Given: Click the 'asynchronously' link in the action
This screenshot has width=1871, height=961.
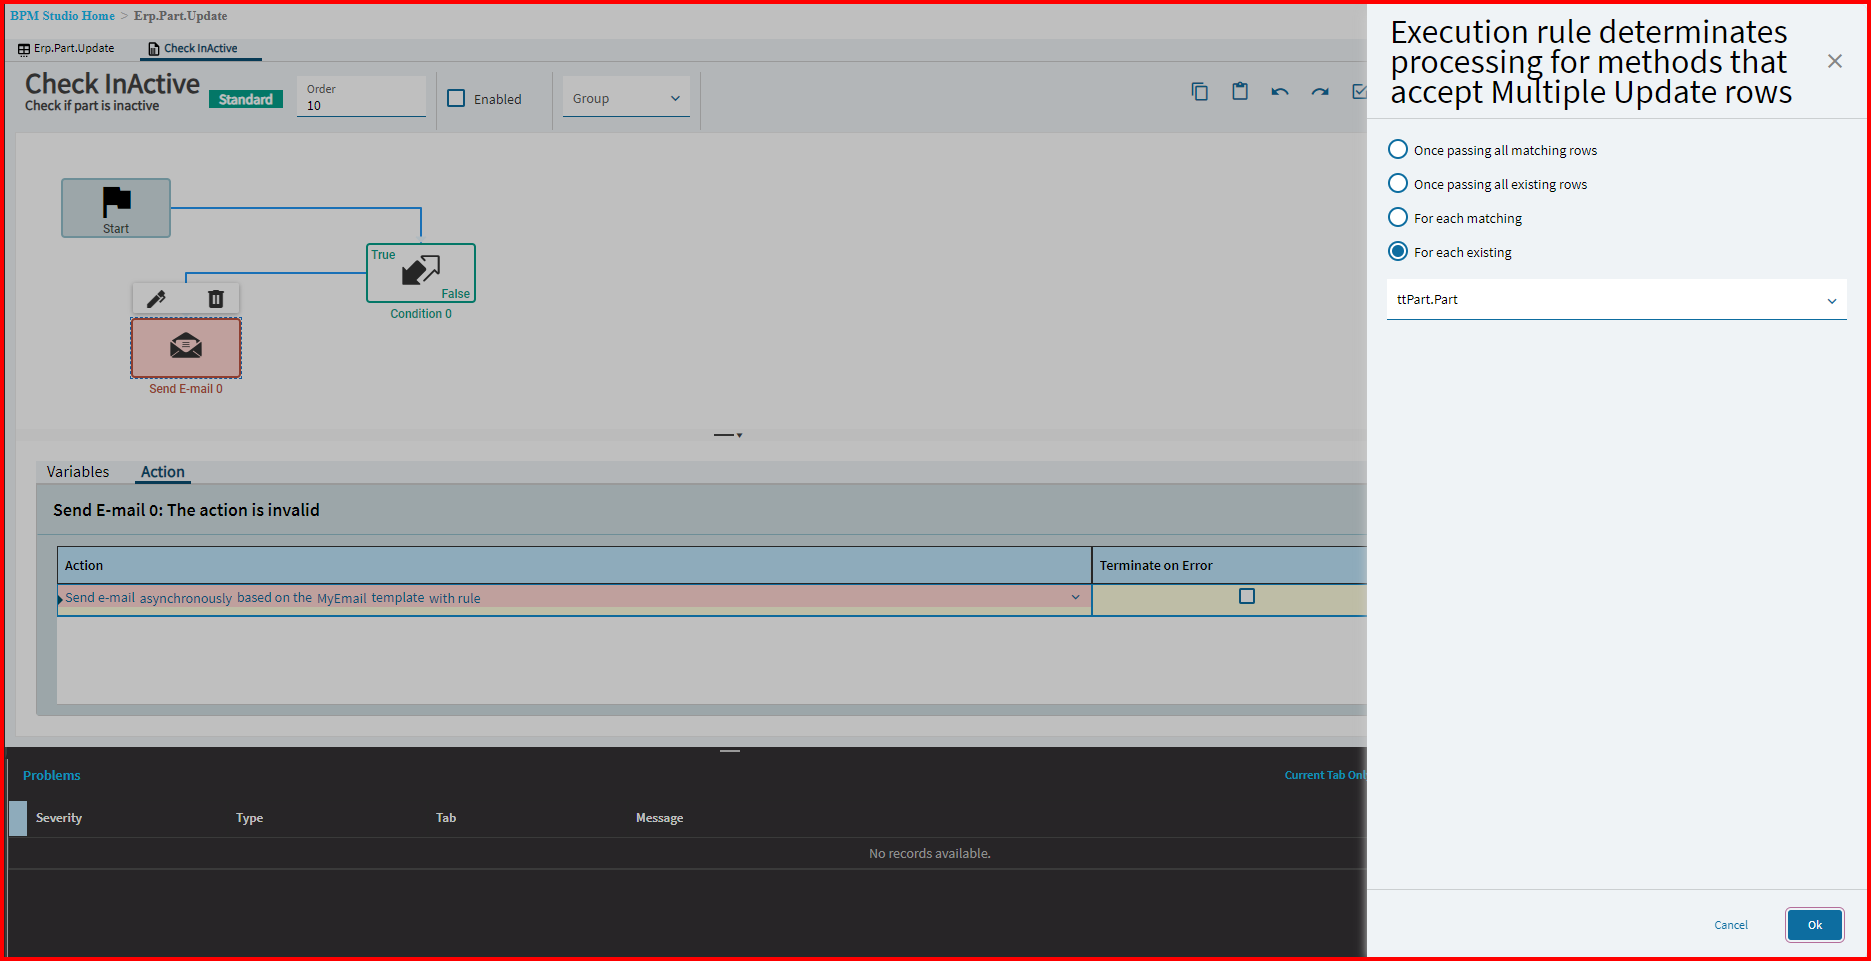Looking at the screenshot, I should click(x=185, y=598).
